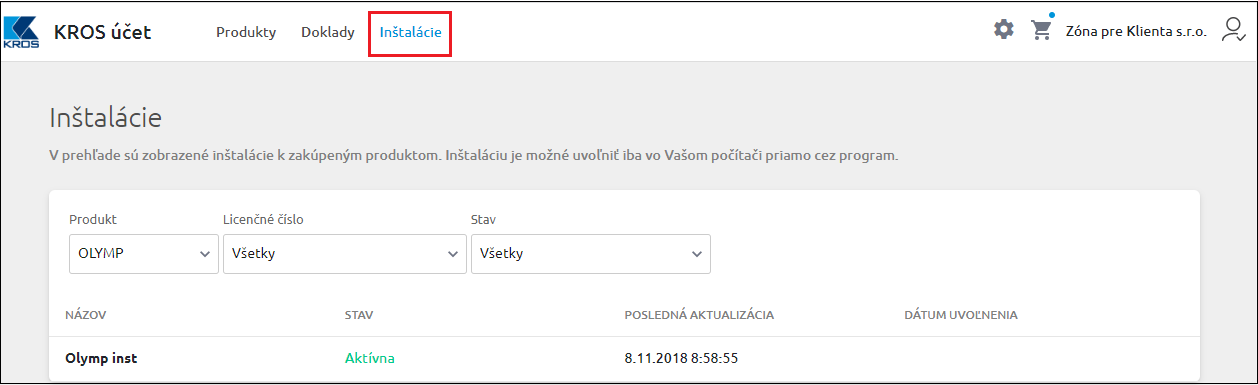Open the settings gear icon
This screenshot has height=385, width=1258.
[1003, 30]
